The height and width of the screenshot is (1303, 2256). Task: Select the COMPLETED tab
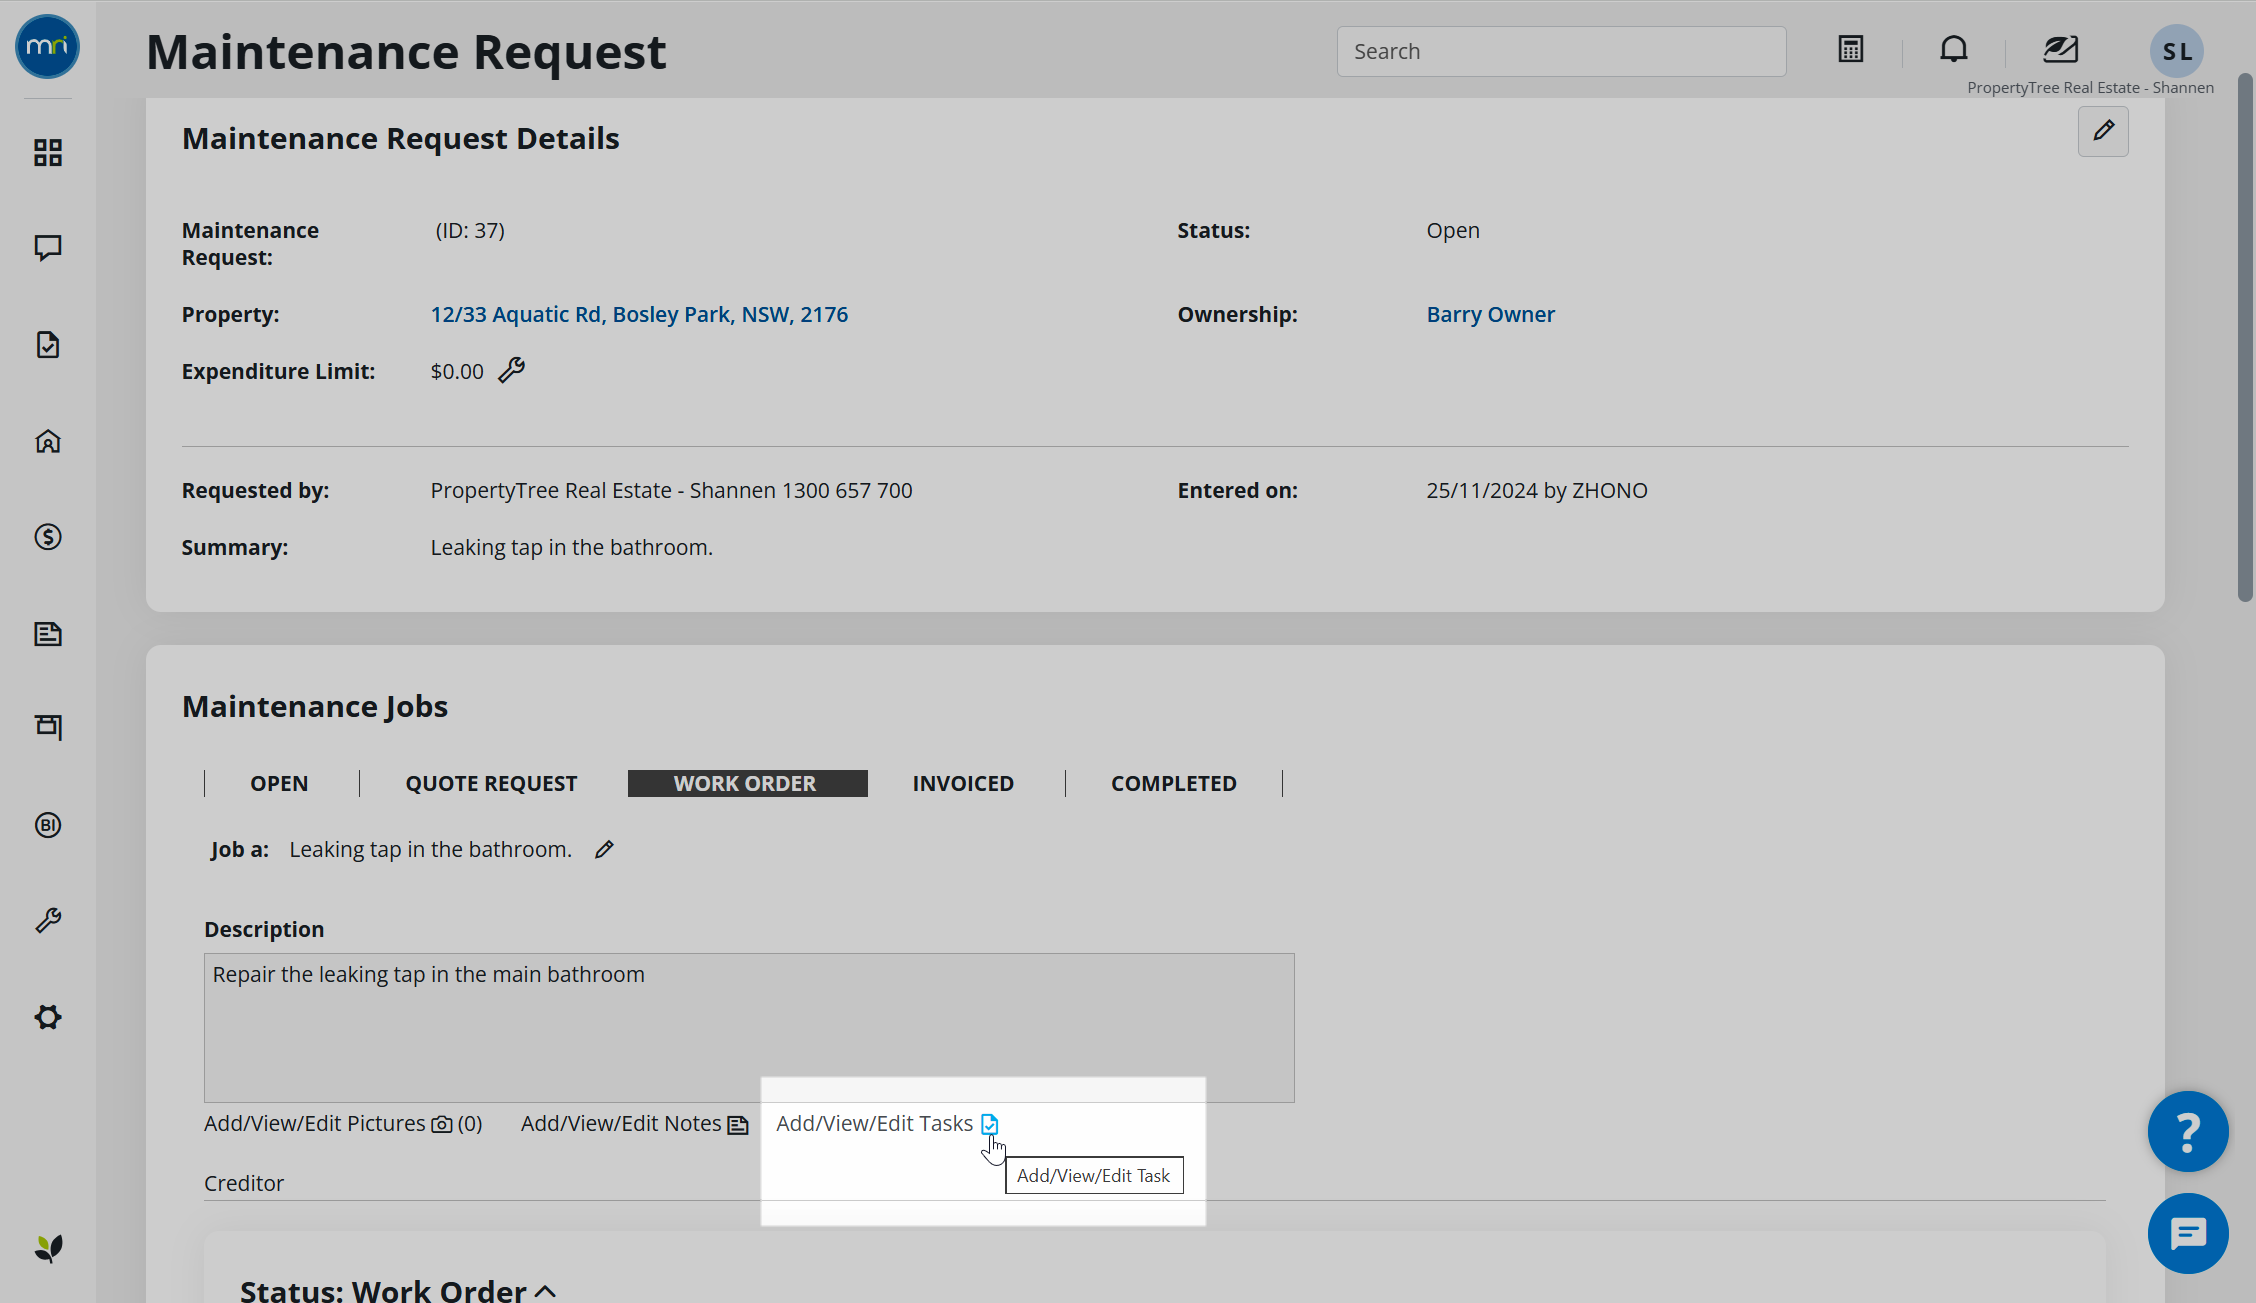pyautogui.click(x=1174, y=783)
